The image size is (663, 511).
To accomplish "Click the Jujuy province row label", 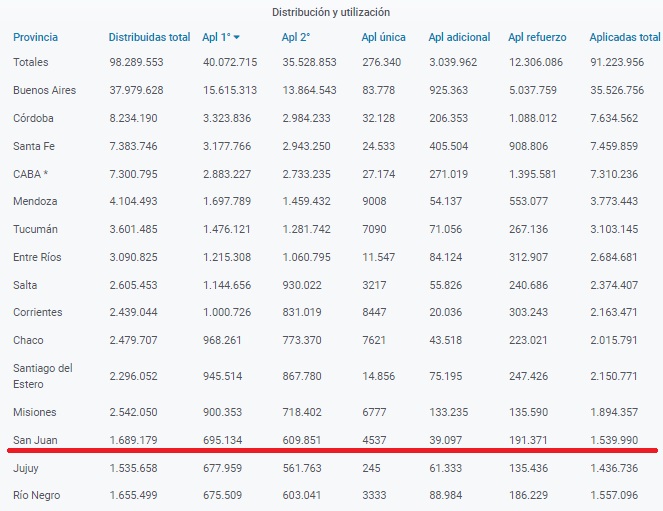I will (26, 467).
